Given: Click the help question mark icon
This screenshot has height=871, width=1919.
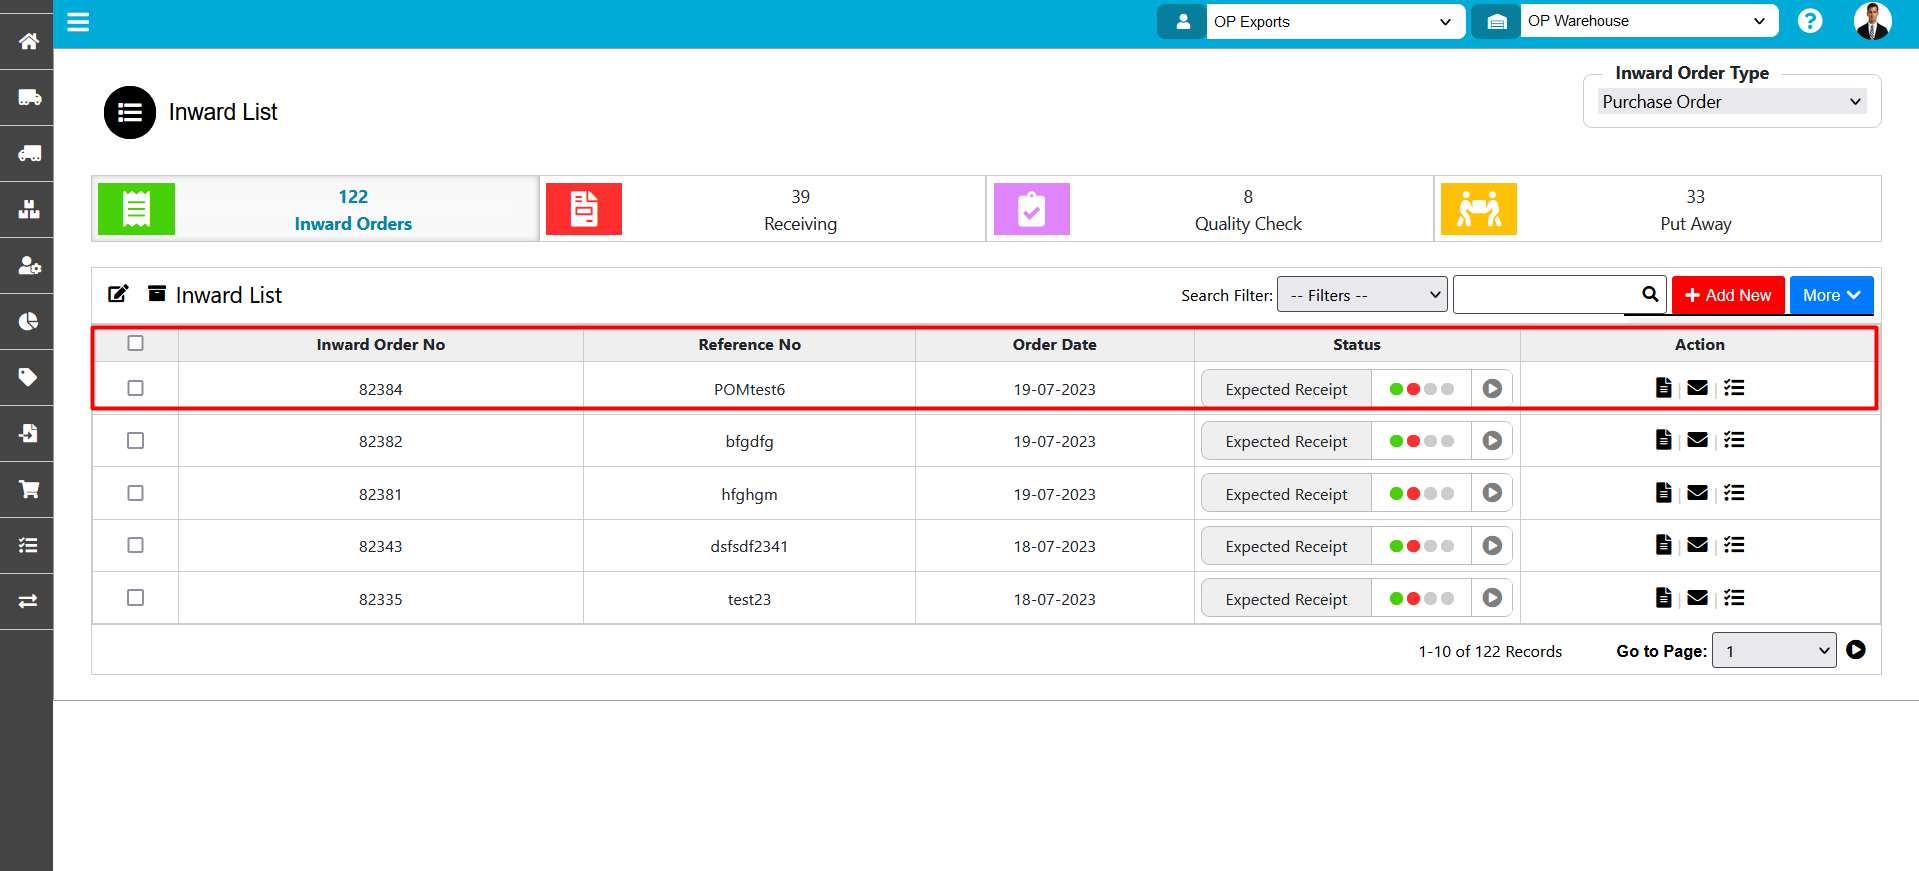Looking at the screenshot, I should pos(1809,21).
